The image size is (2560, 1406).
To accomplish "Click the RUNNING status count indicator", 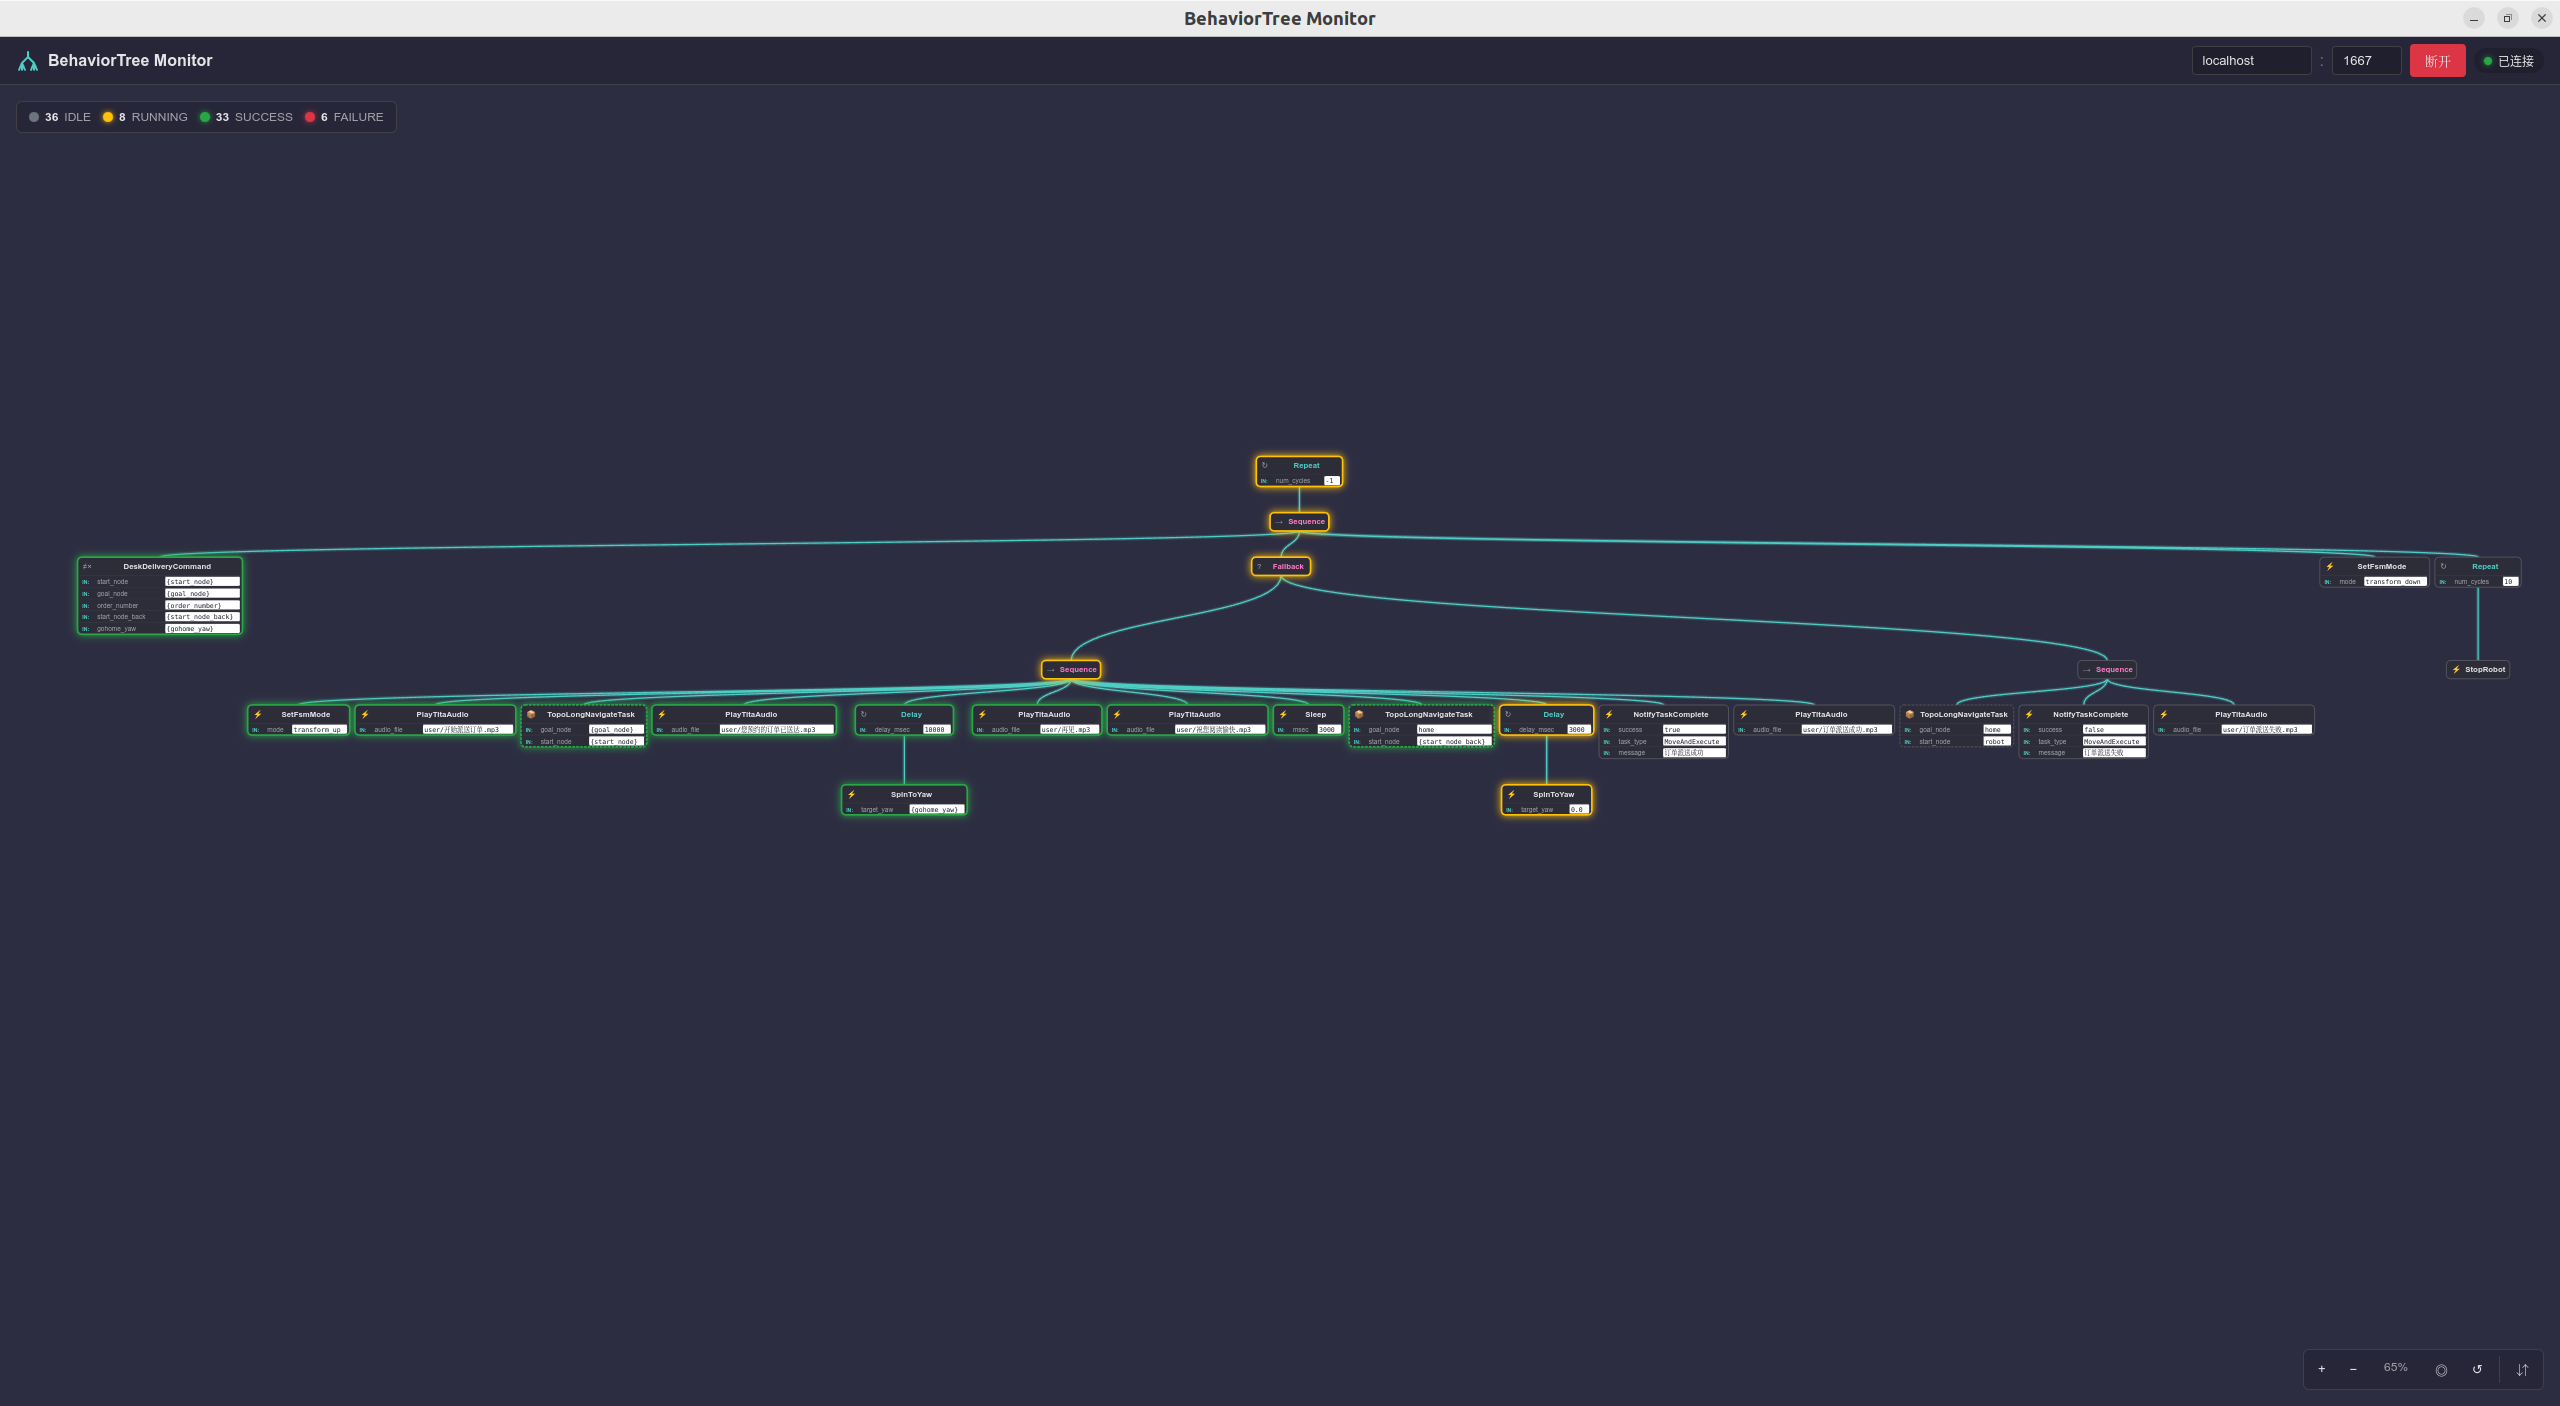I will click(x=145, y=117).
